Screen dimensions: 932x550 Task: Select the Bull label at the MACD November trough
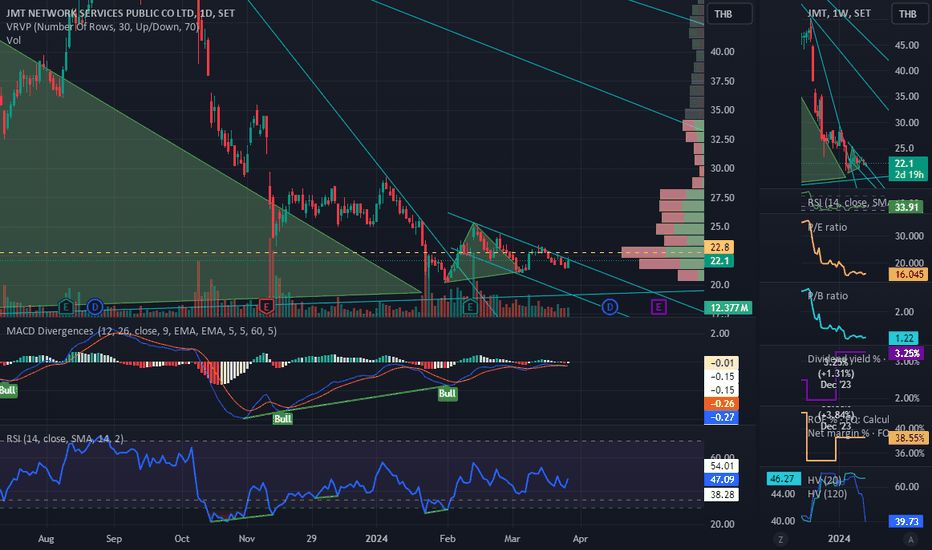pyautogui.click(x=282, y=419)
